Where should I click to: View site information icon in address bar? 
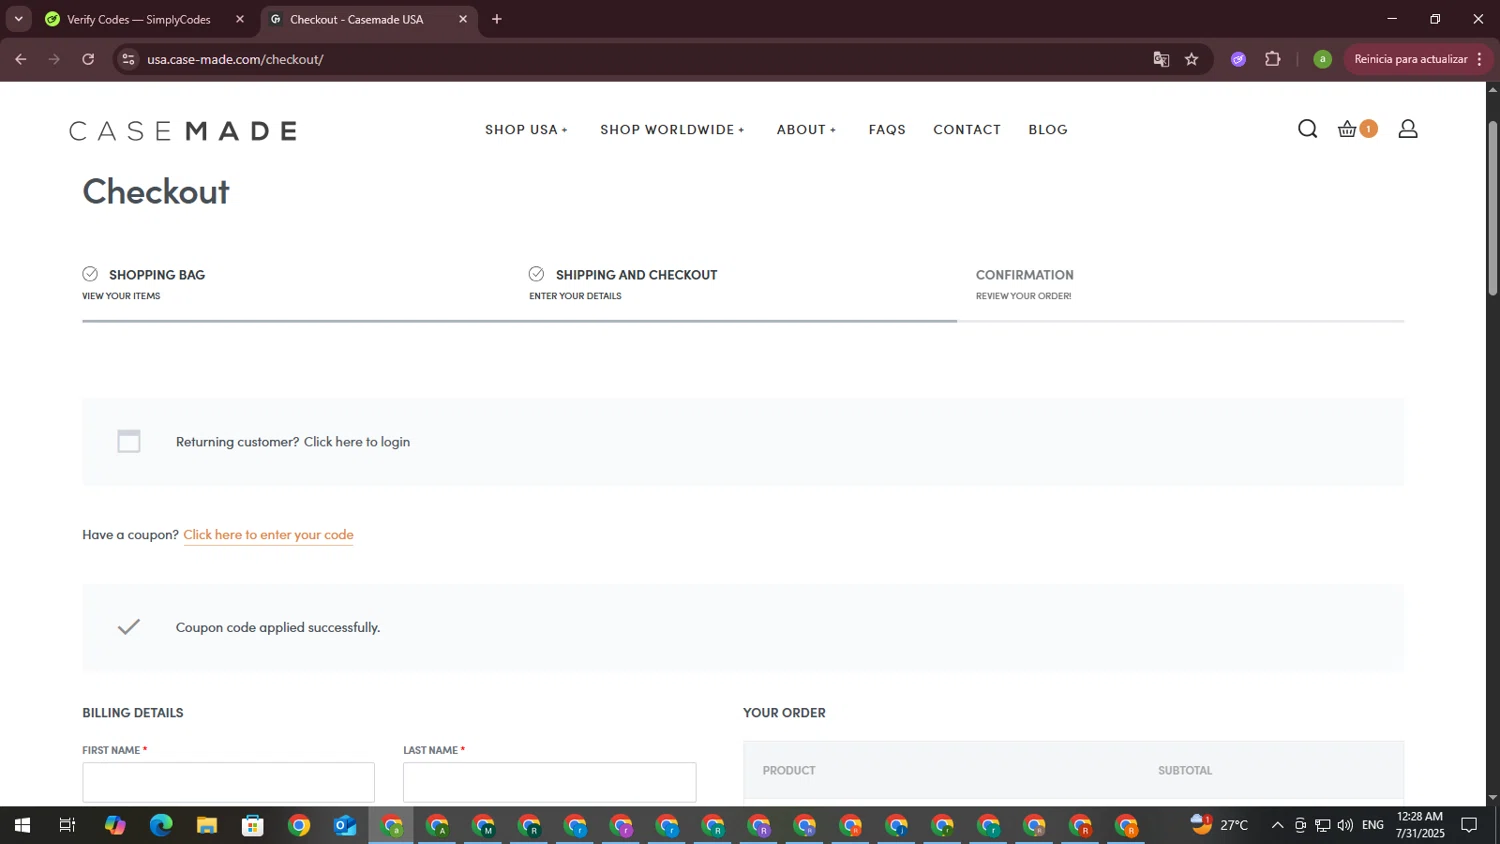pos(128,59)
